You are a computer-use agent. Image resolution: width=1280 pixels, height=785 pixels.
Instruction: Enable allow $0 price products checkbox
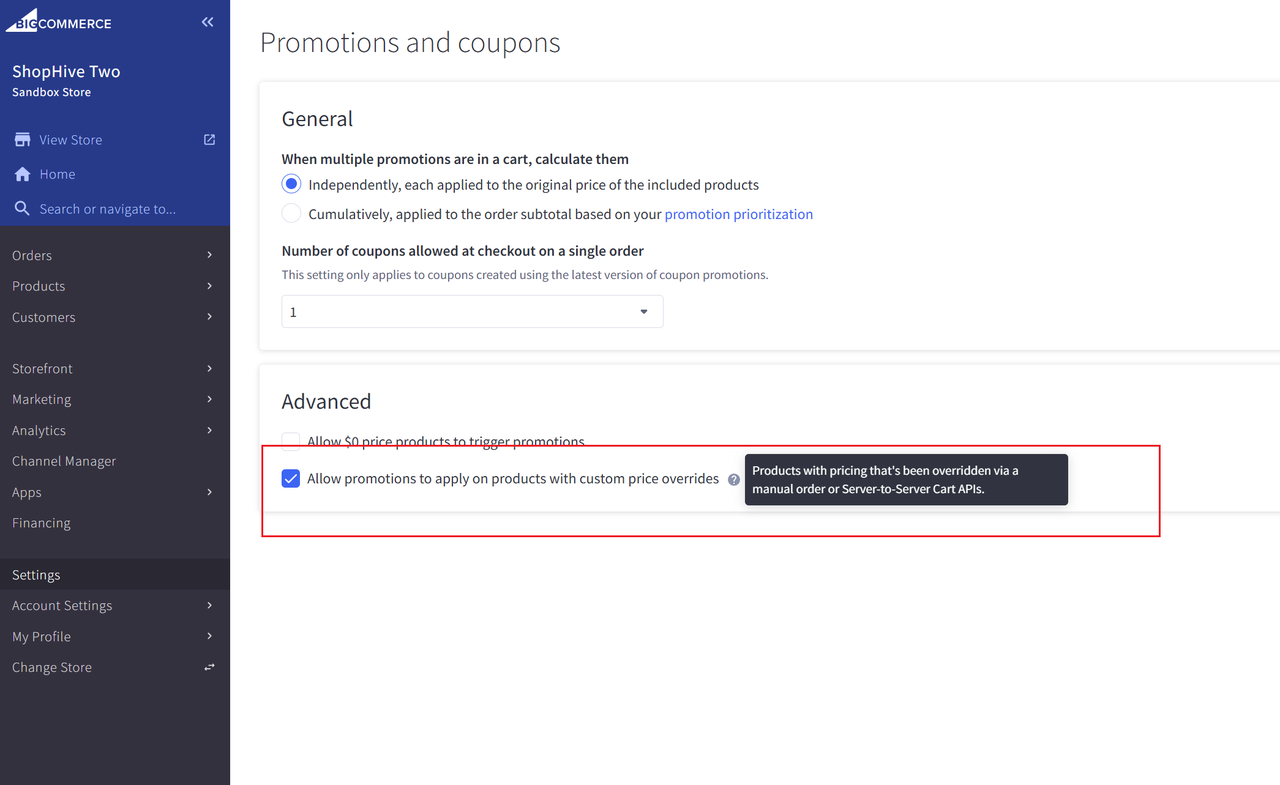[x=291, y=441]
